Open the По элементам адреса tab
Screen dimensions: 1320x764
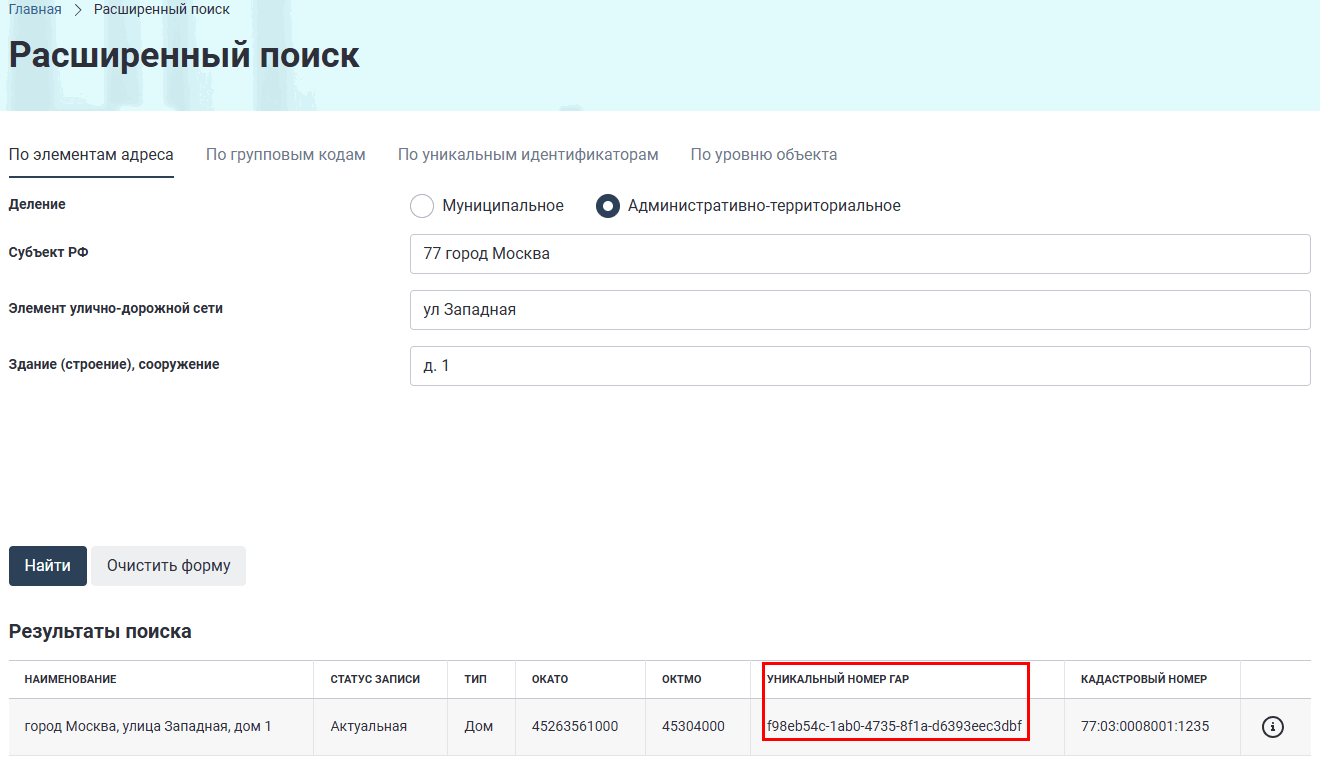point(91,155)
